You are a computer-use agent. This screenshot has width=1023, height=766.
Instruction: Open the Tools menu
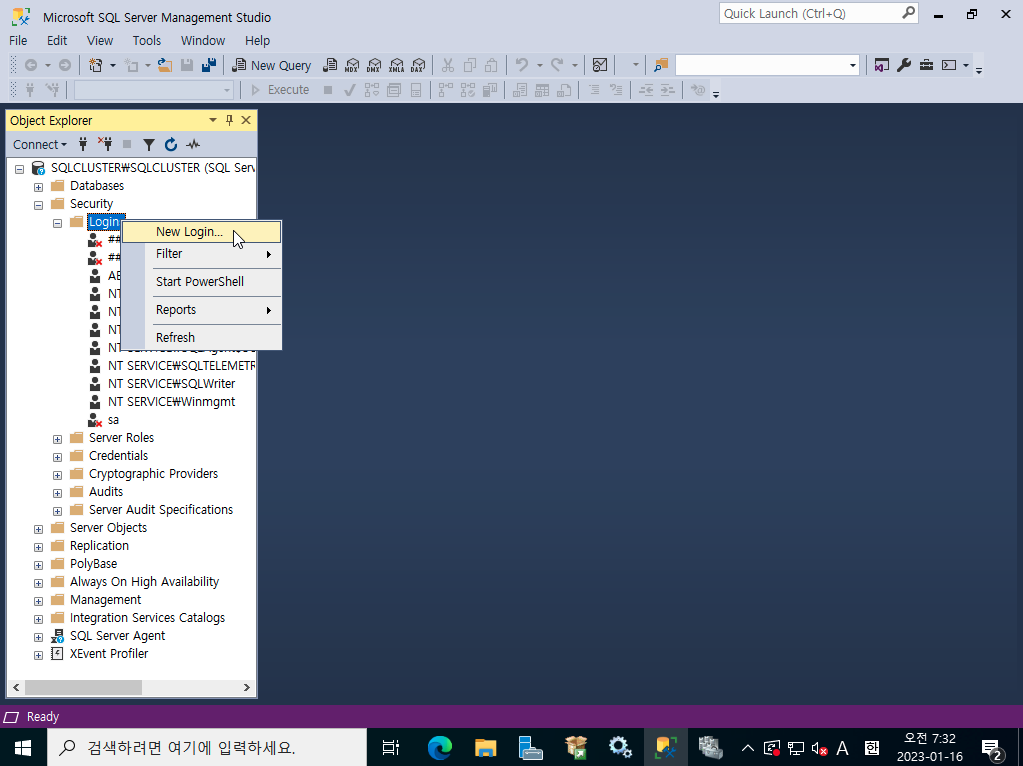(x=147, y=40)
